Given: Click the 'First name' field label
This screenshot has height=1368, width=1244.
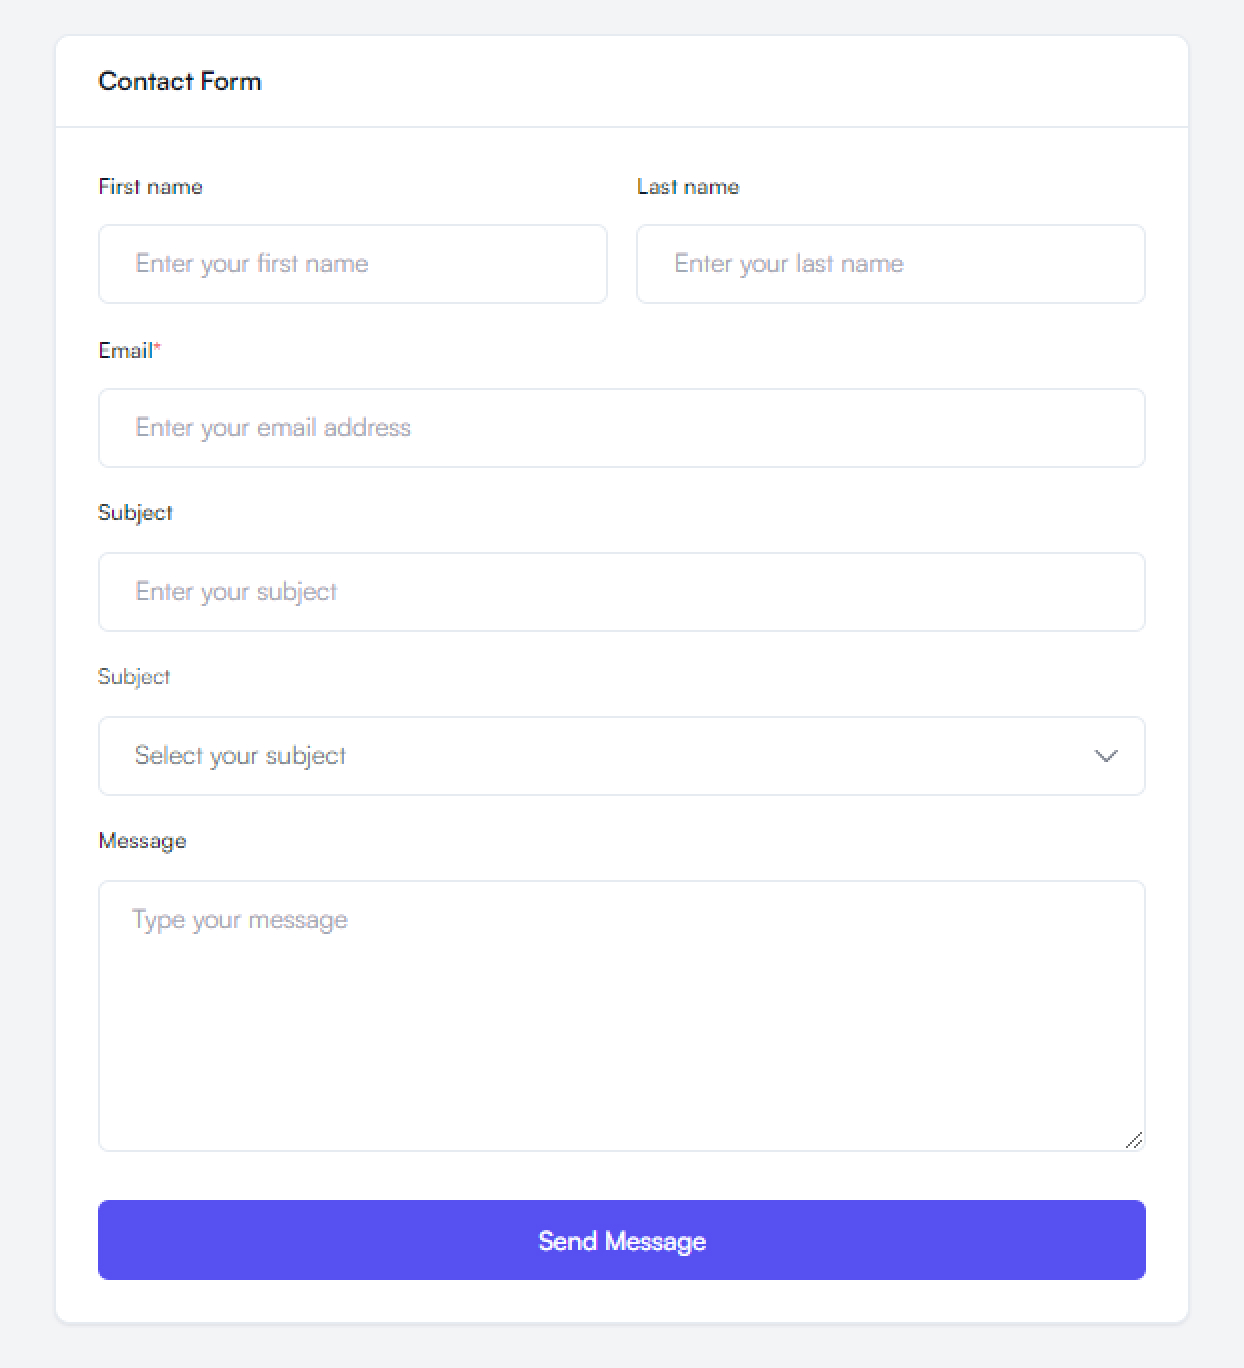Looking at the screenshot, I should click(150, 187).
